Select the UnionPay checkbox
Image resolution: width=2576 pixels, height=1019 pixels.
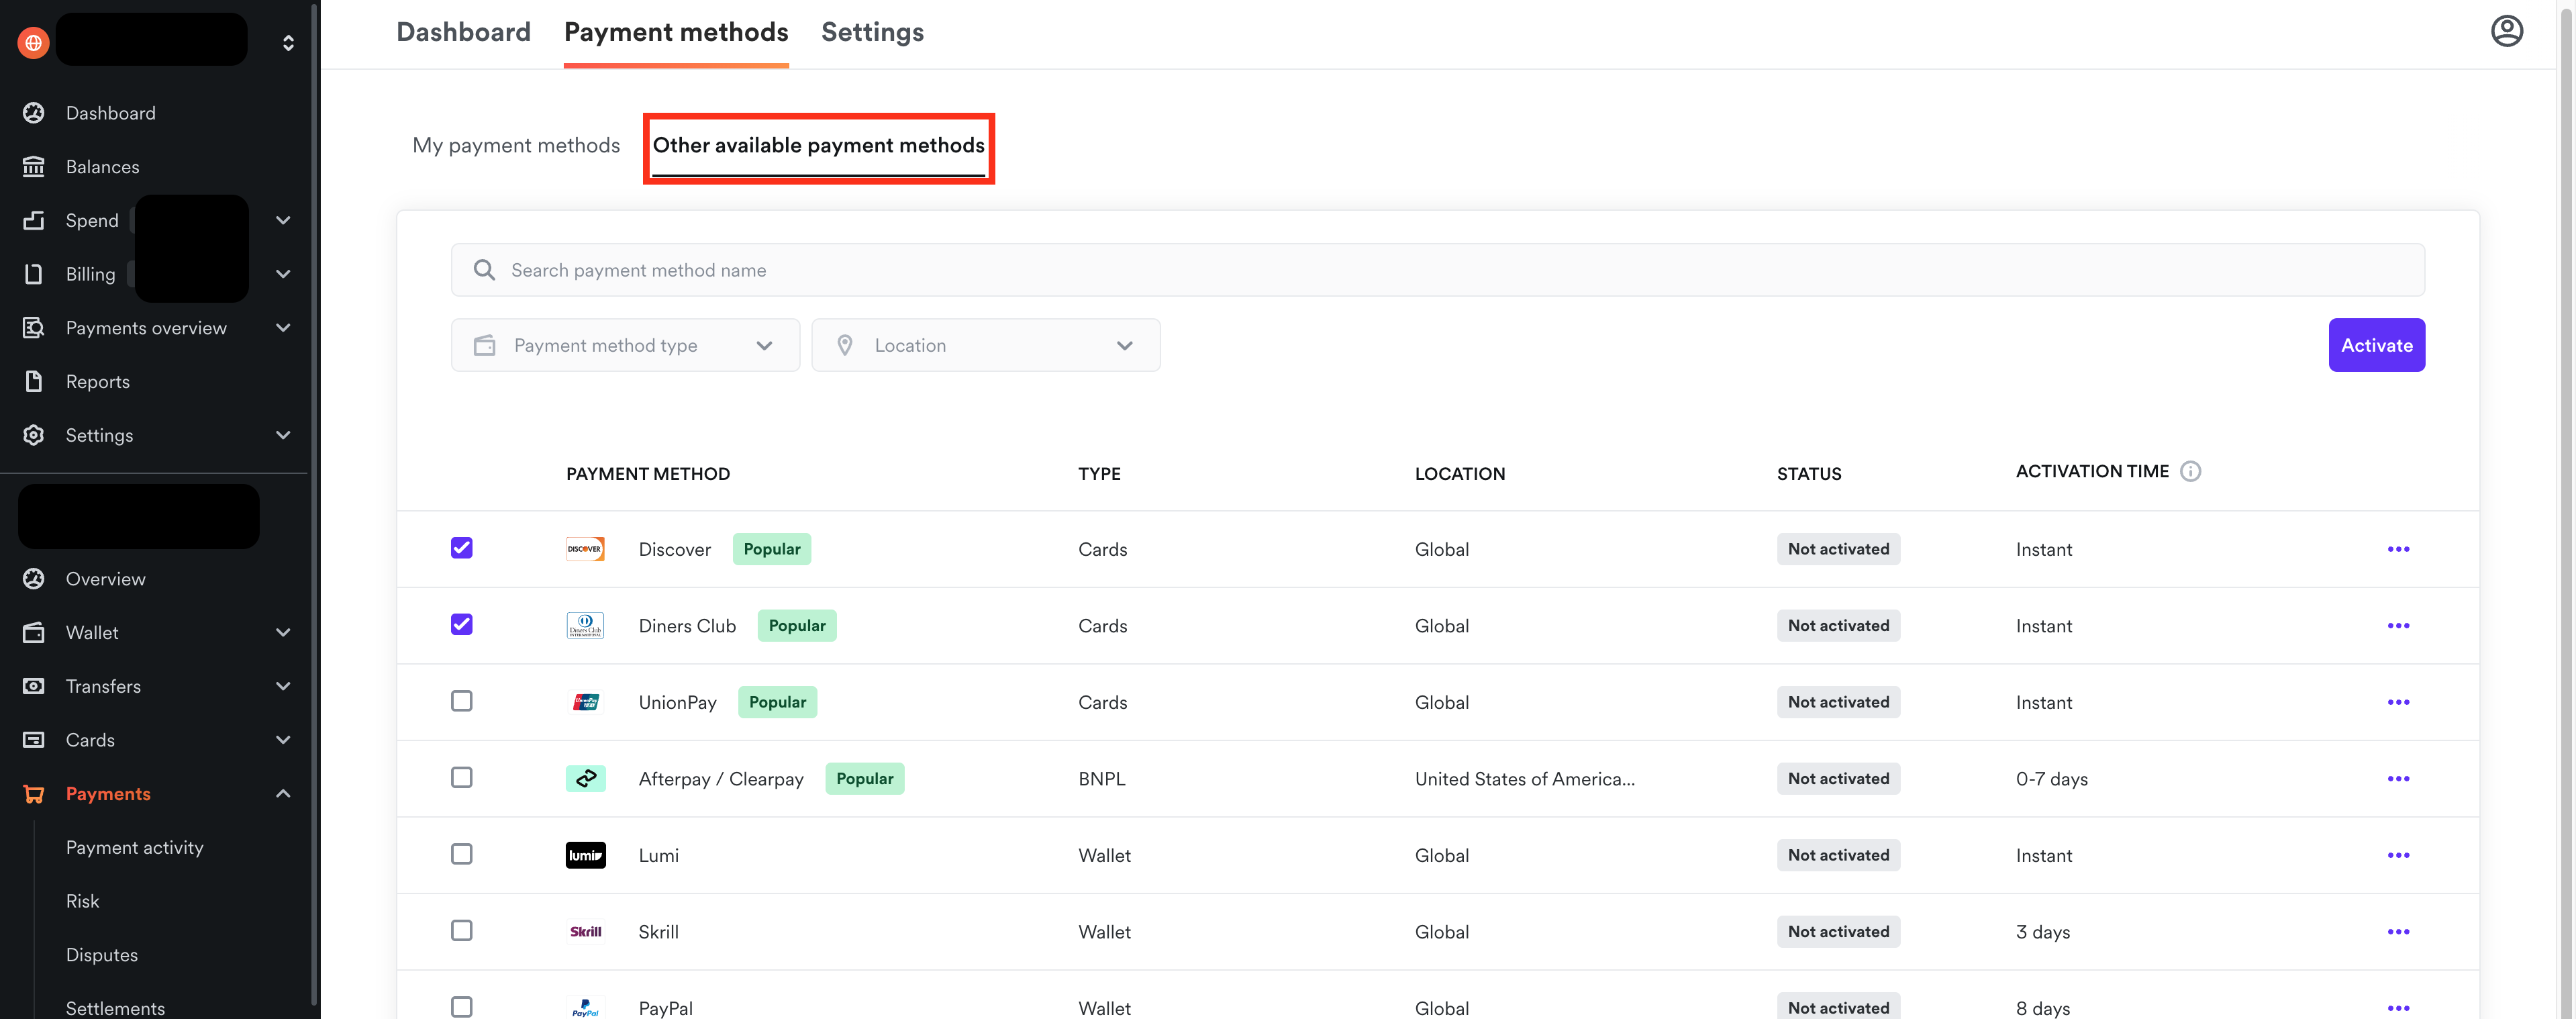click(461, 701)
